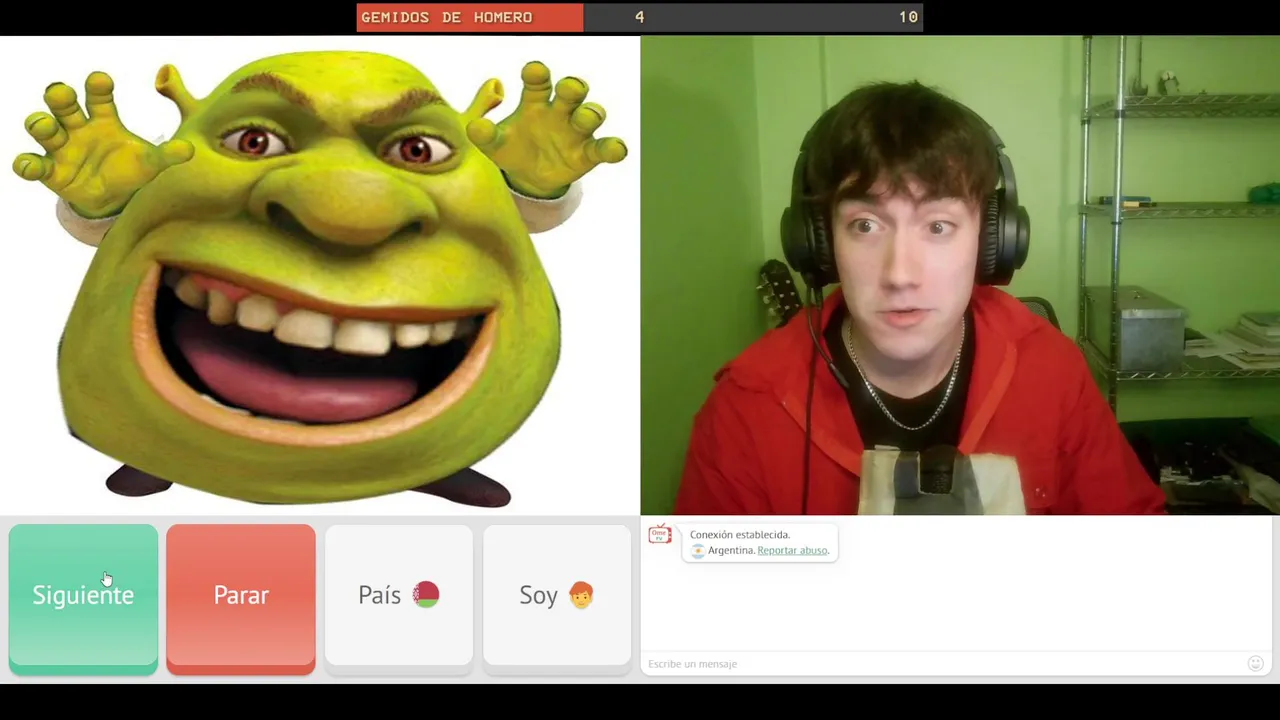1280x720 pixels.
Task: Click the green Siguiente button
Action: [x=83, y=598]
